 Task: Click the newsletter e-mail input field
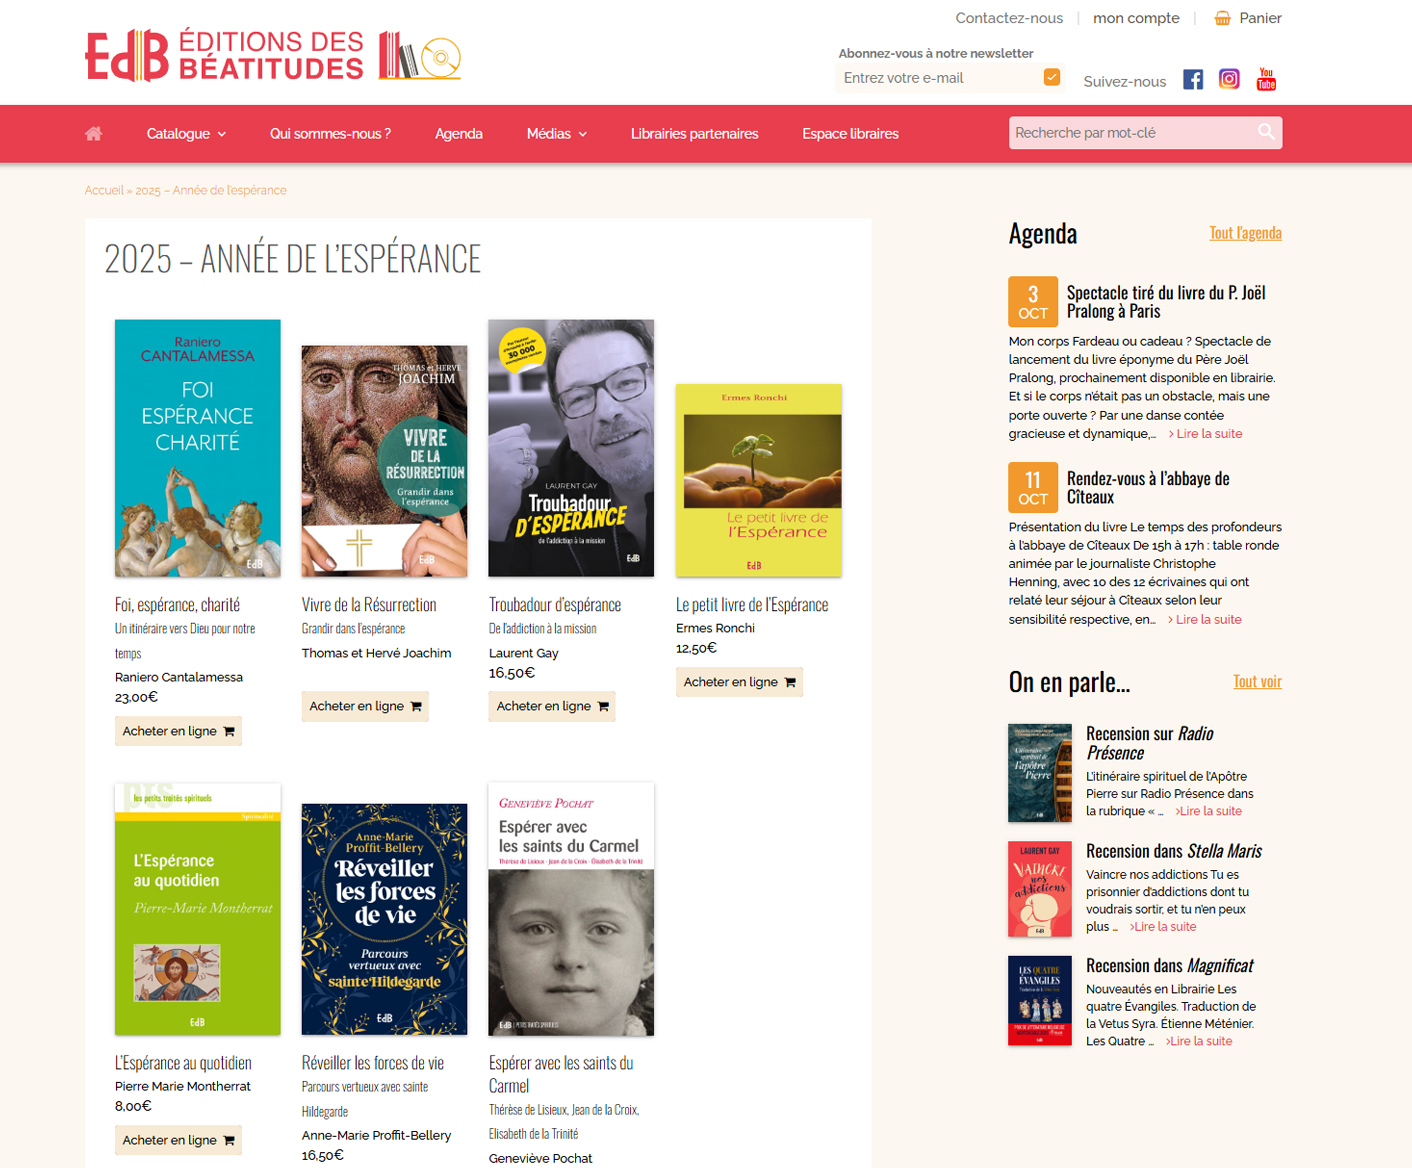tap(938, 78)
